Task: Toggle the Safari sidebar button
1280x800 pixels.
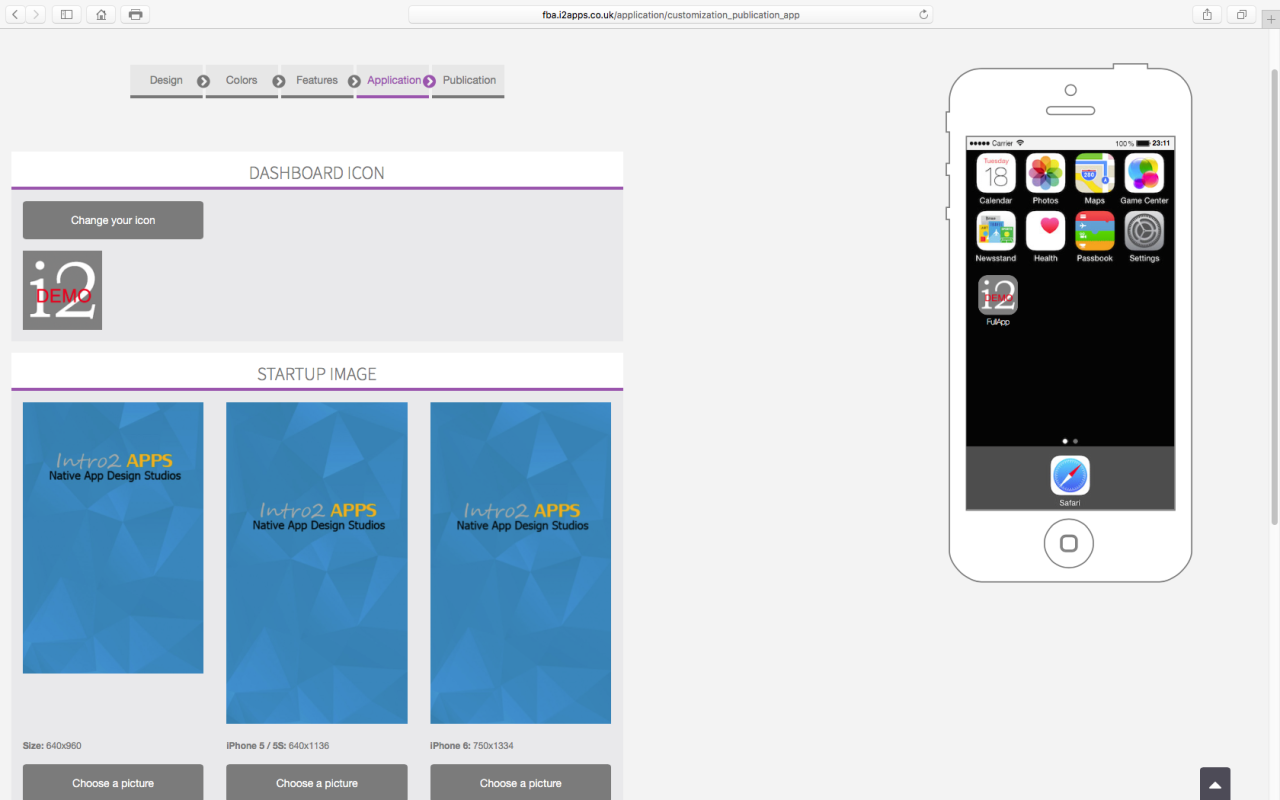Action: [66, 14]
